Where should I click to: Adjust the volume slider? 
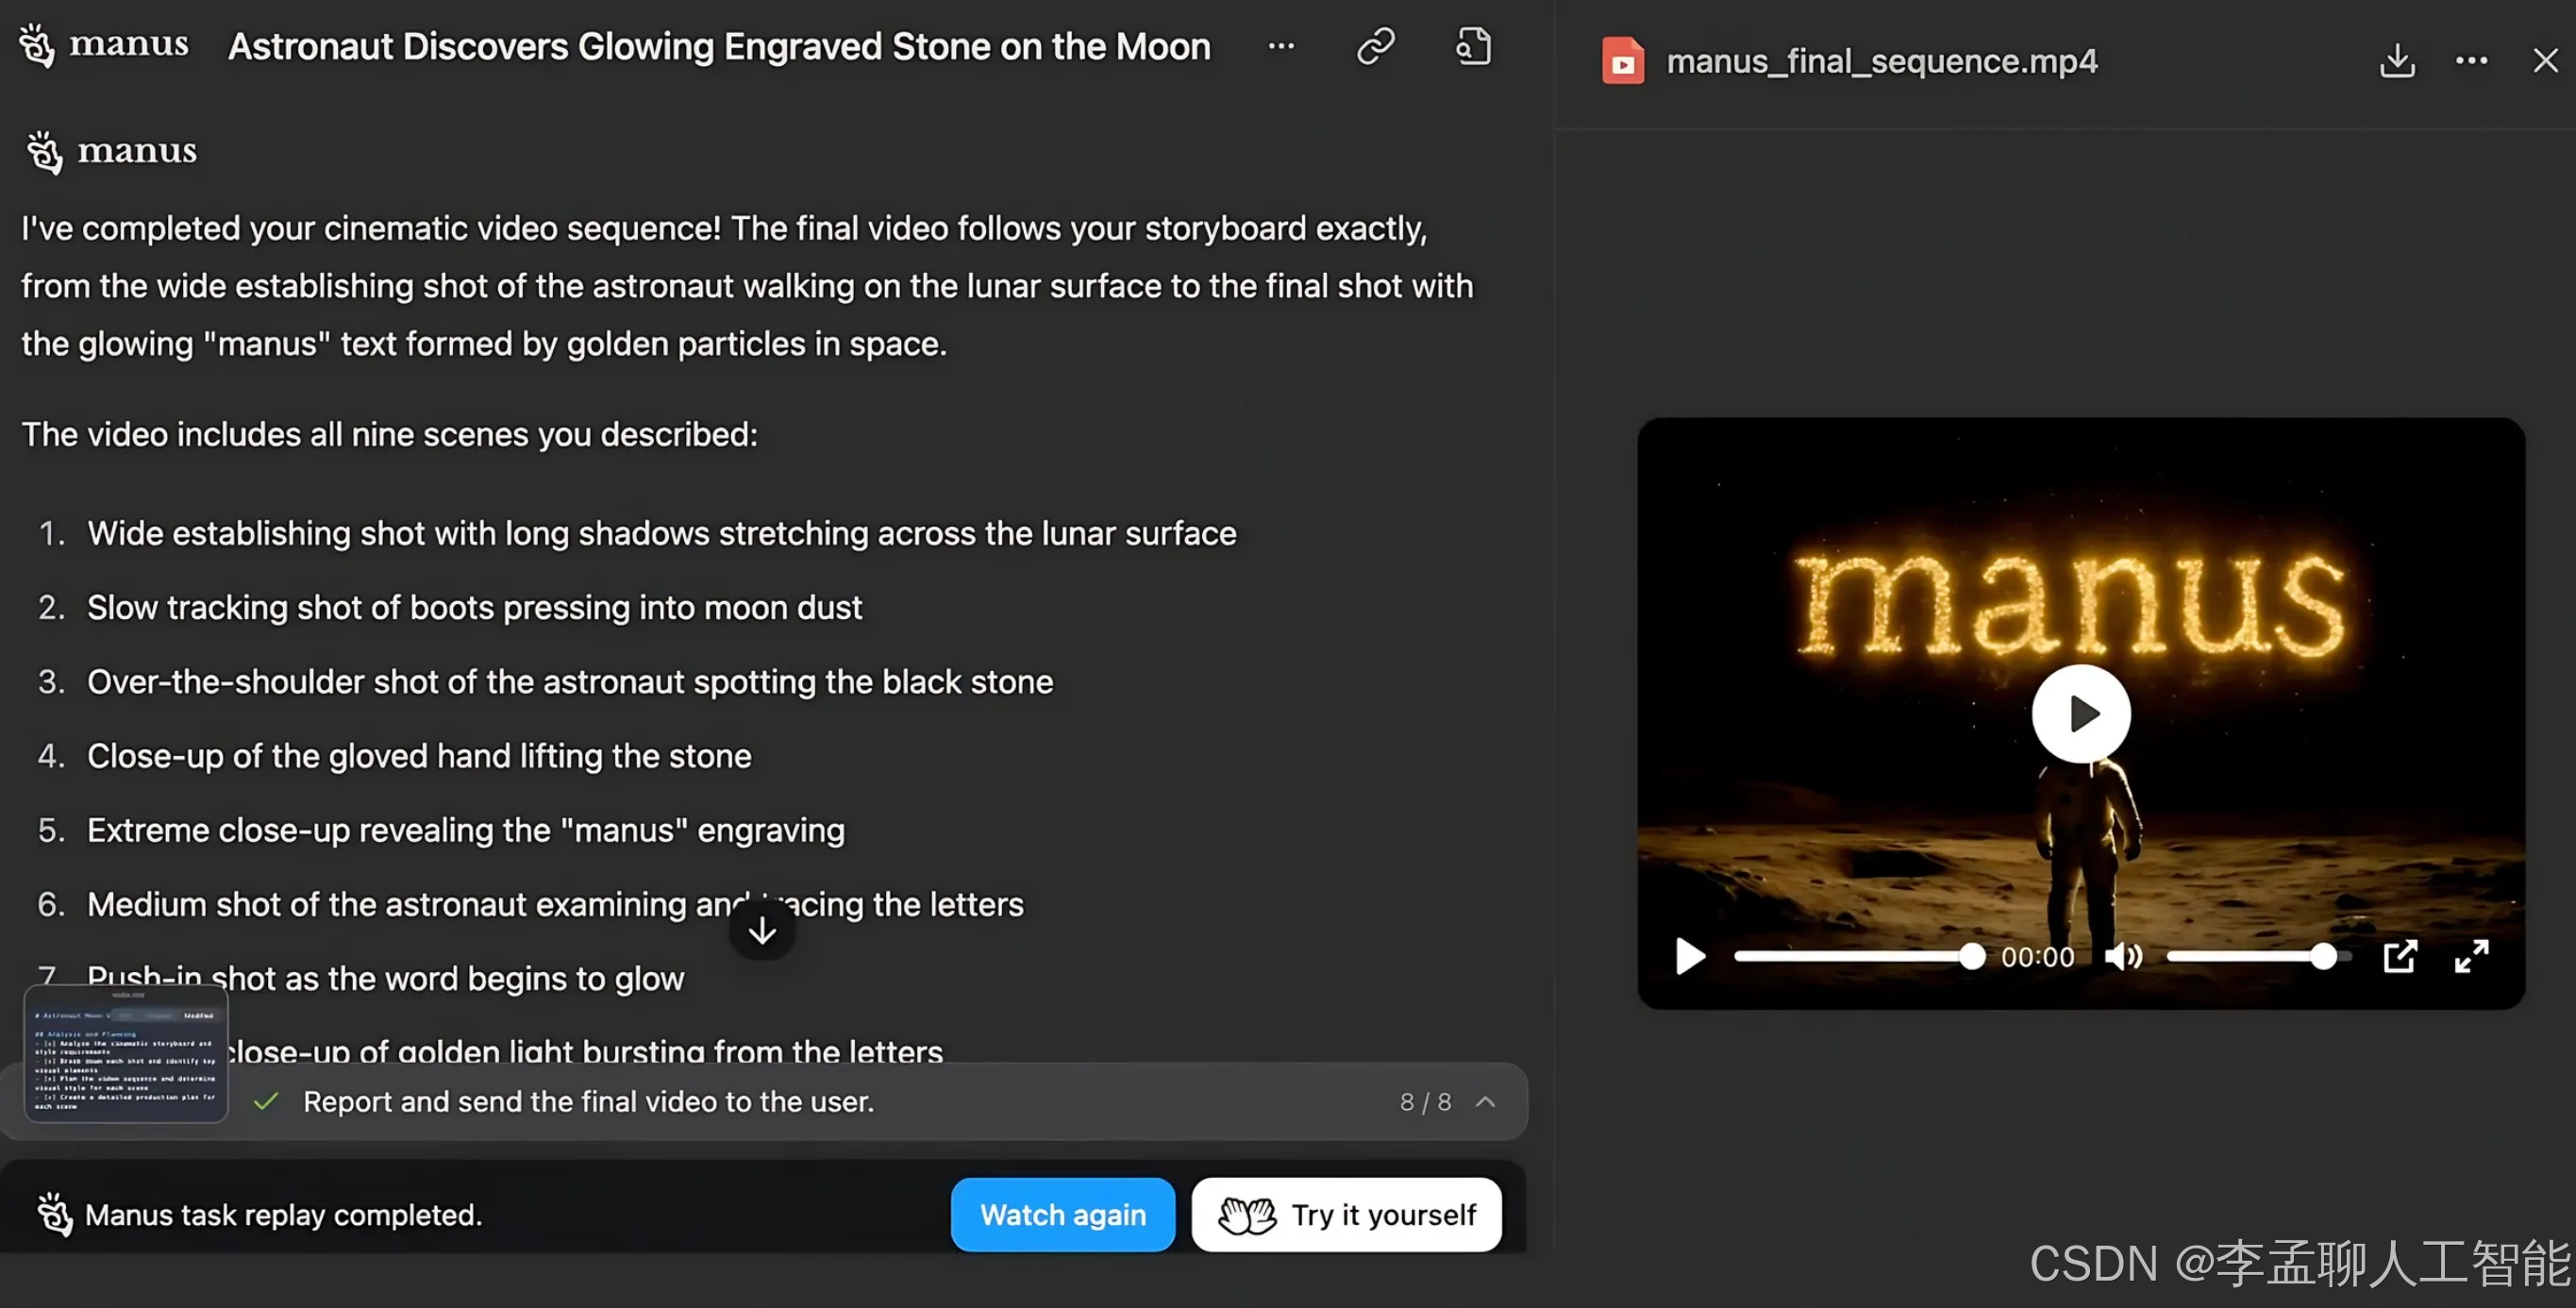[2250, 957]
